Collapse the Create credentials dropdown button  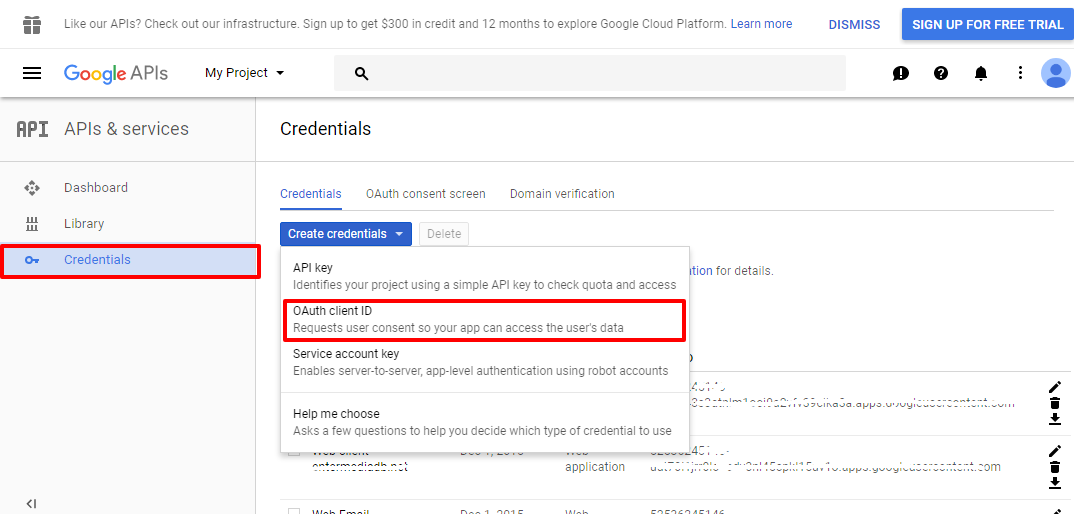tap(346, 234)
